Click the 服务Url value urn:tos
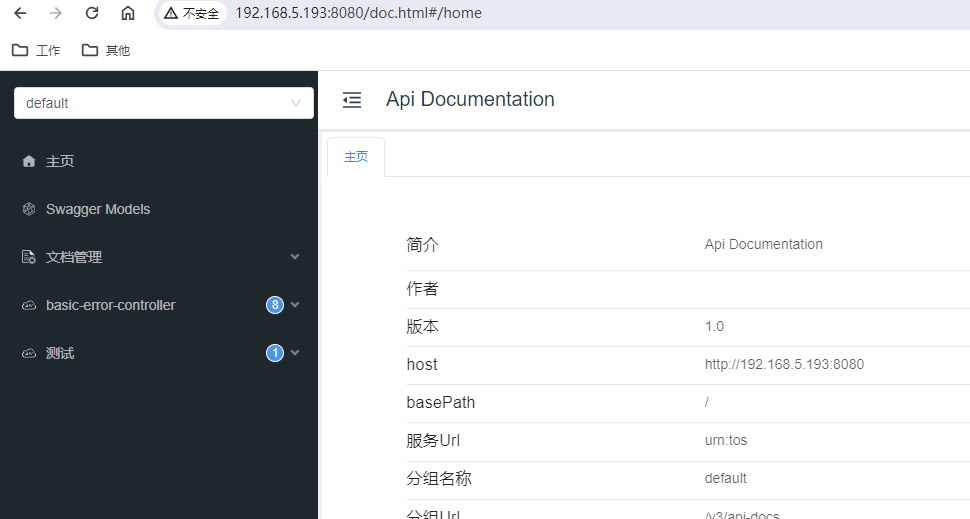970x519 pixels. 726,440
